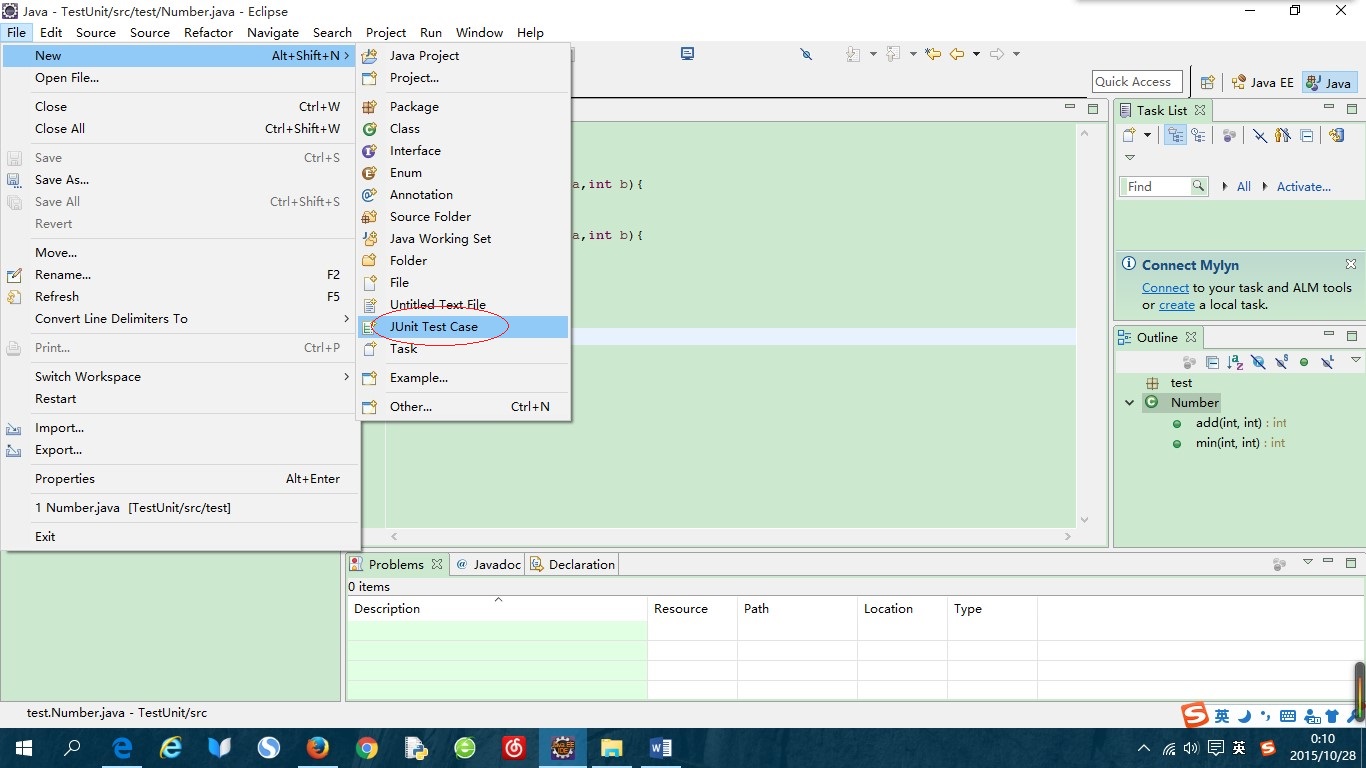Click Java Project in the New submenu
Image resolution: width=1366 pixels, height=768 pixels.
463,56
